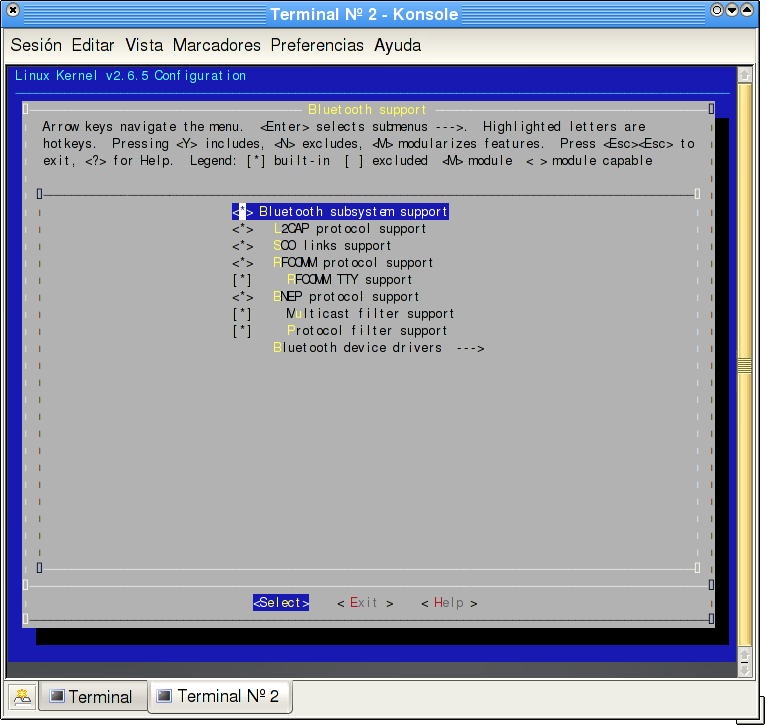Click the 'Linux Kernel v2.6.5 Configuration' heading
This screenshot has height=726, width=766.
[x=130, y=76]
